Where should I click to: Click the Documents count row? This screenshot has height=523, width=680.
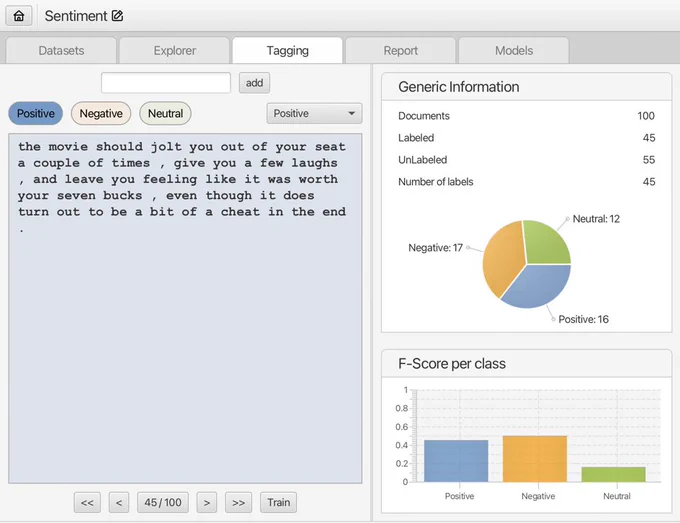point(526,116)
